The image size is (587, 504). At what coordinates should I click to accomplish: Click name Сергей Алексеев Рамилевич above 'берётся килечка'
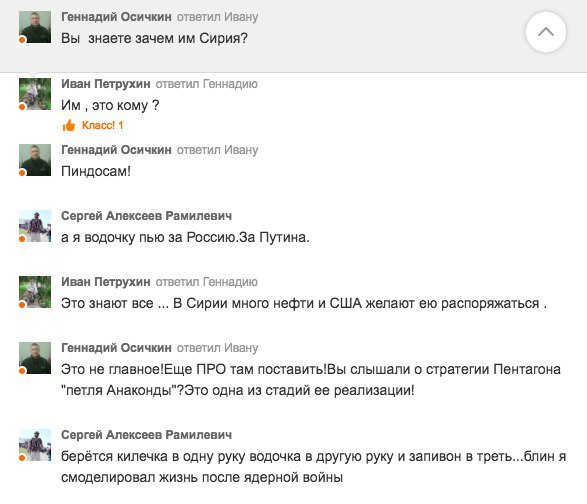(146, 435)
